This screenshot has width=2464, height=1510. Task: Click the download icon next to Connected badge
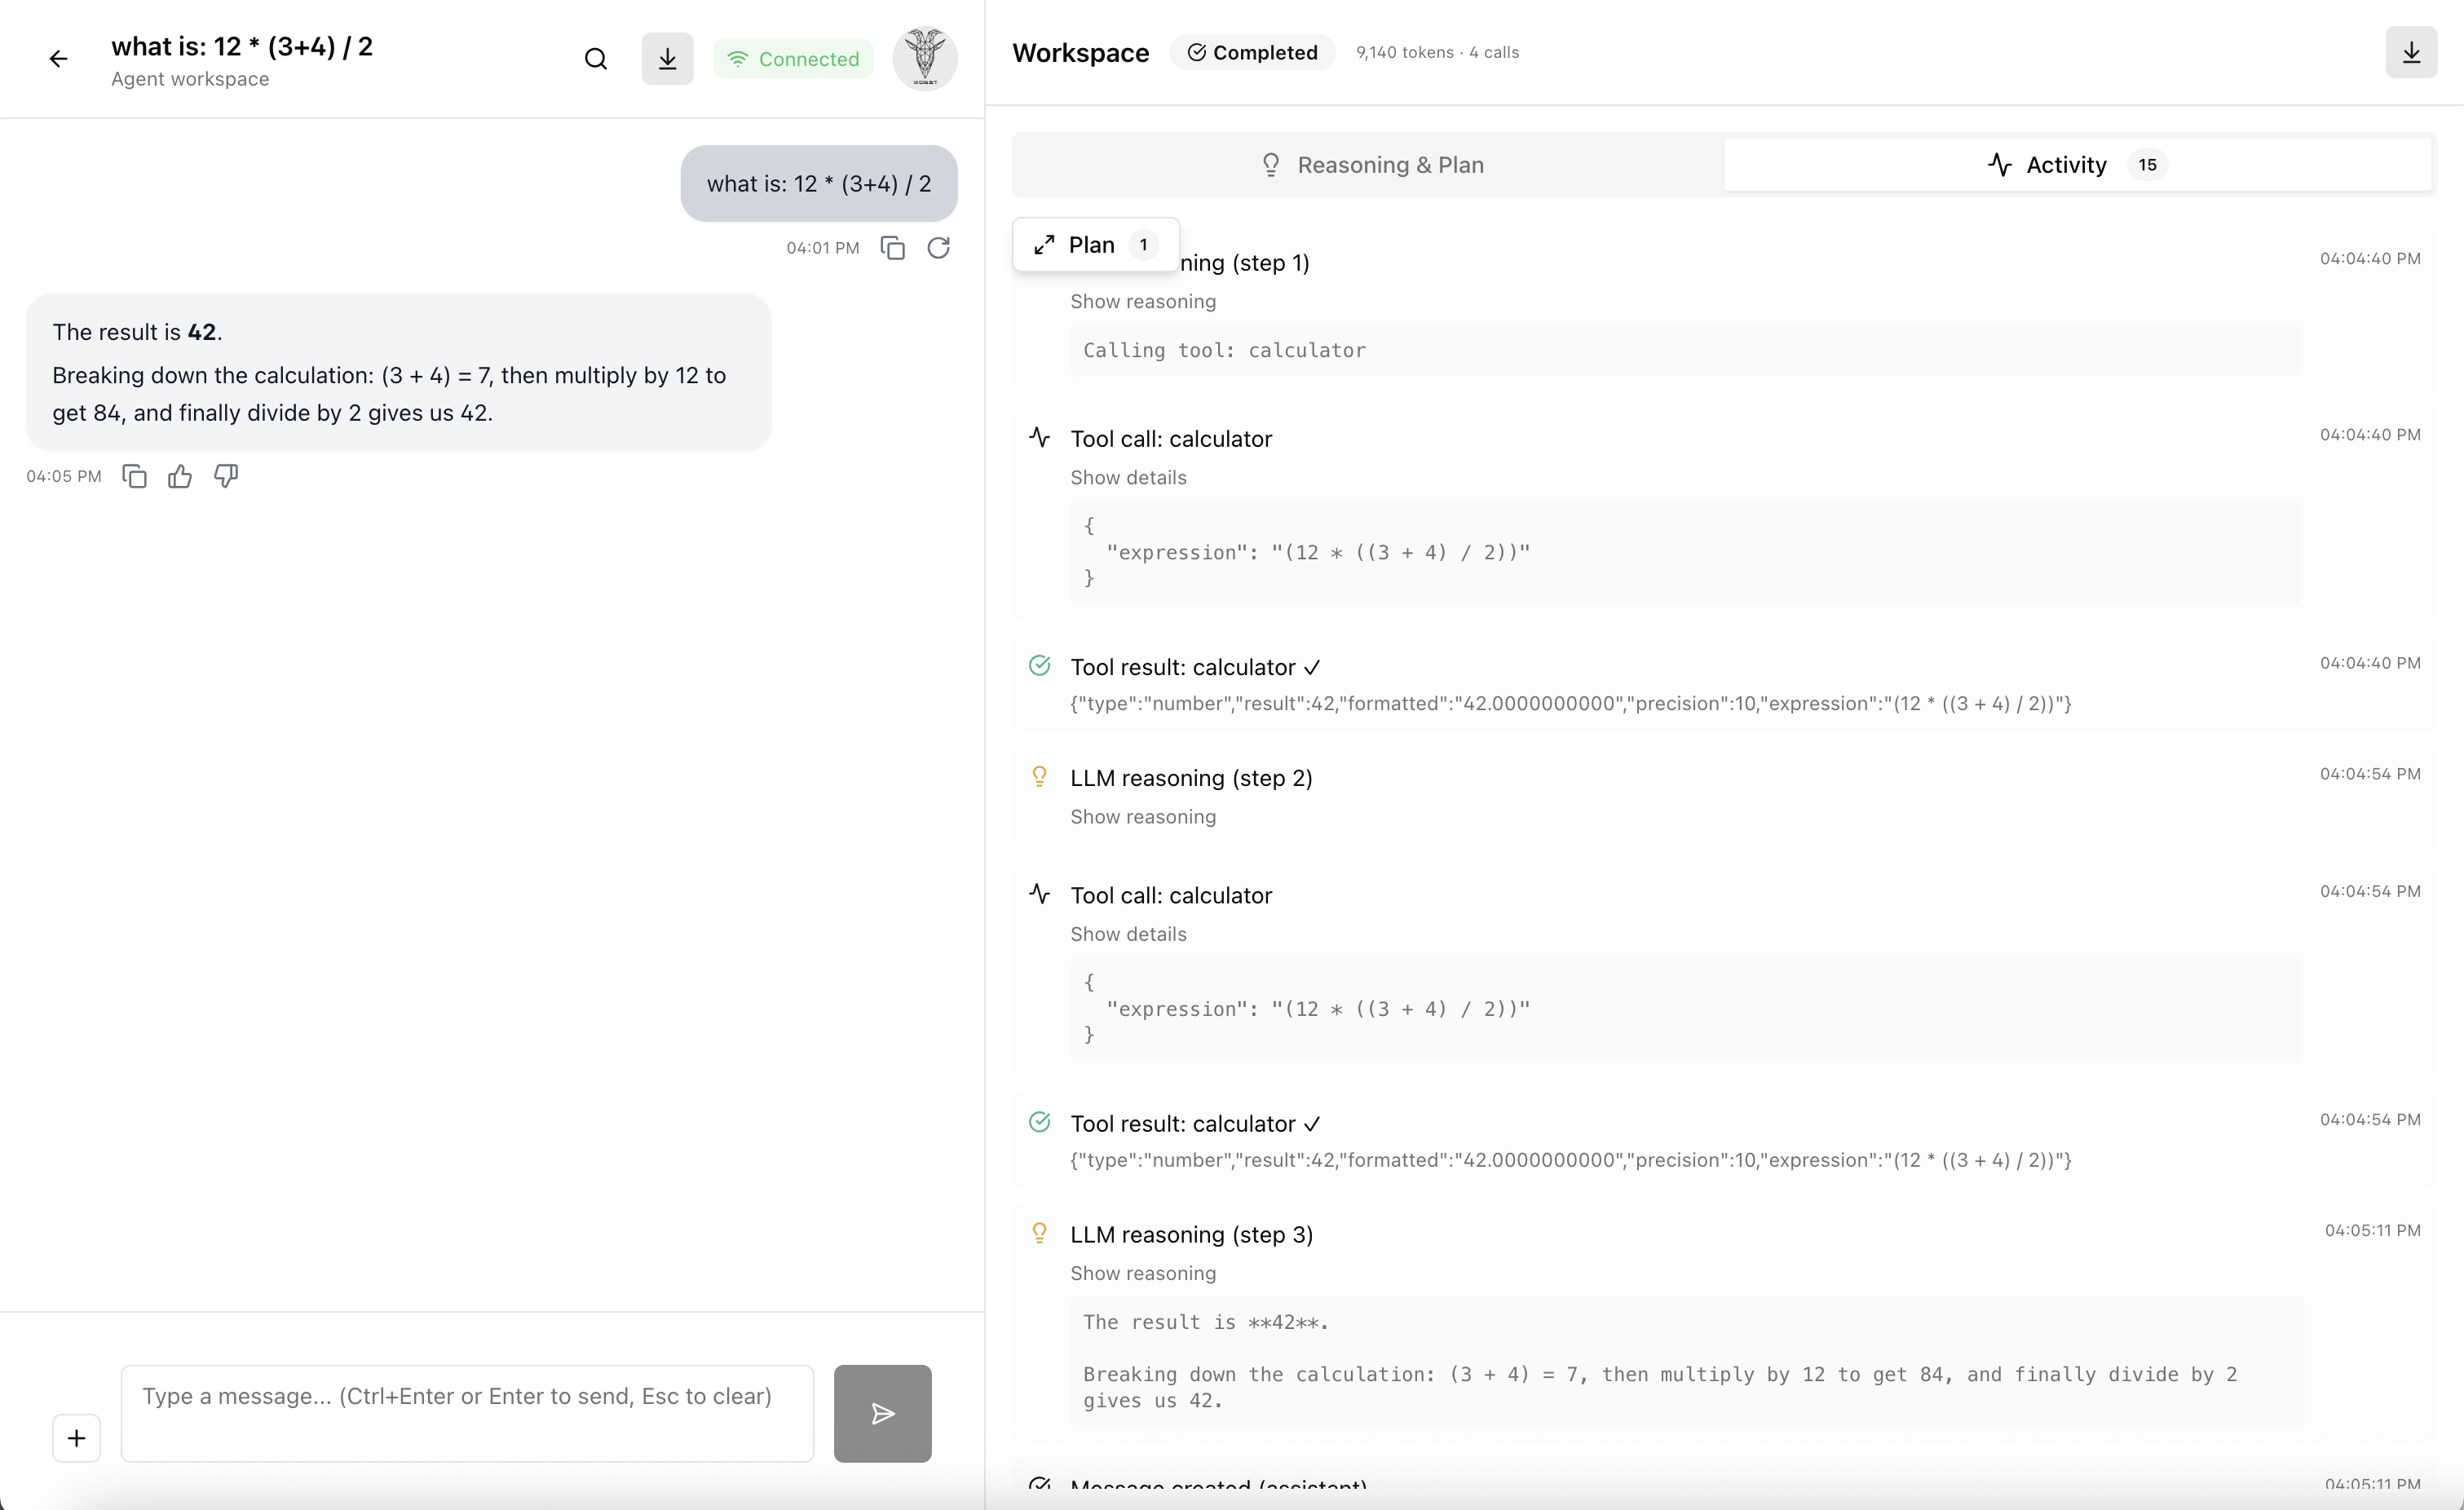tap(667, 58)
